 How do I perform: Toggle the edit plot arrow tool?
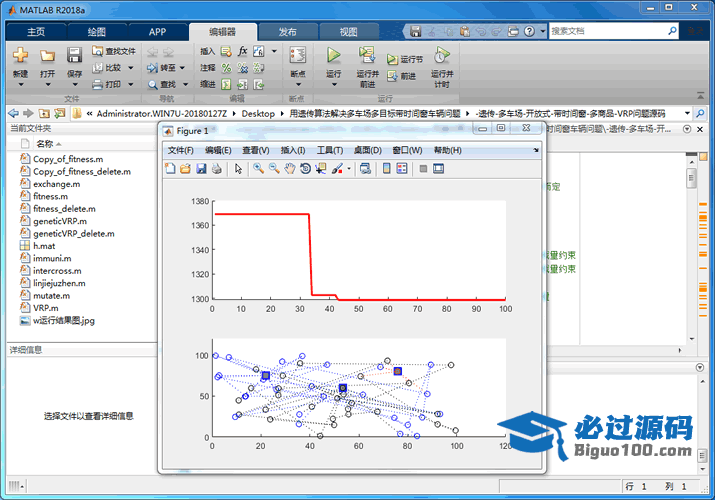pyautogui.click(x=238, y=169)
